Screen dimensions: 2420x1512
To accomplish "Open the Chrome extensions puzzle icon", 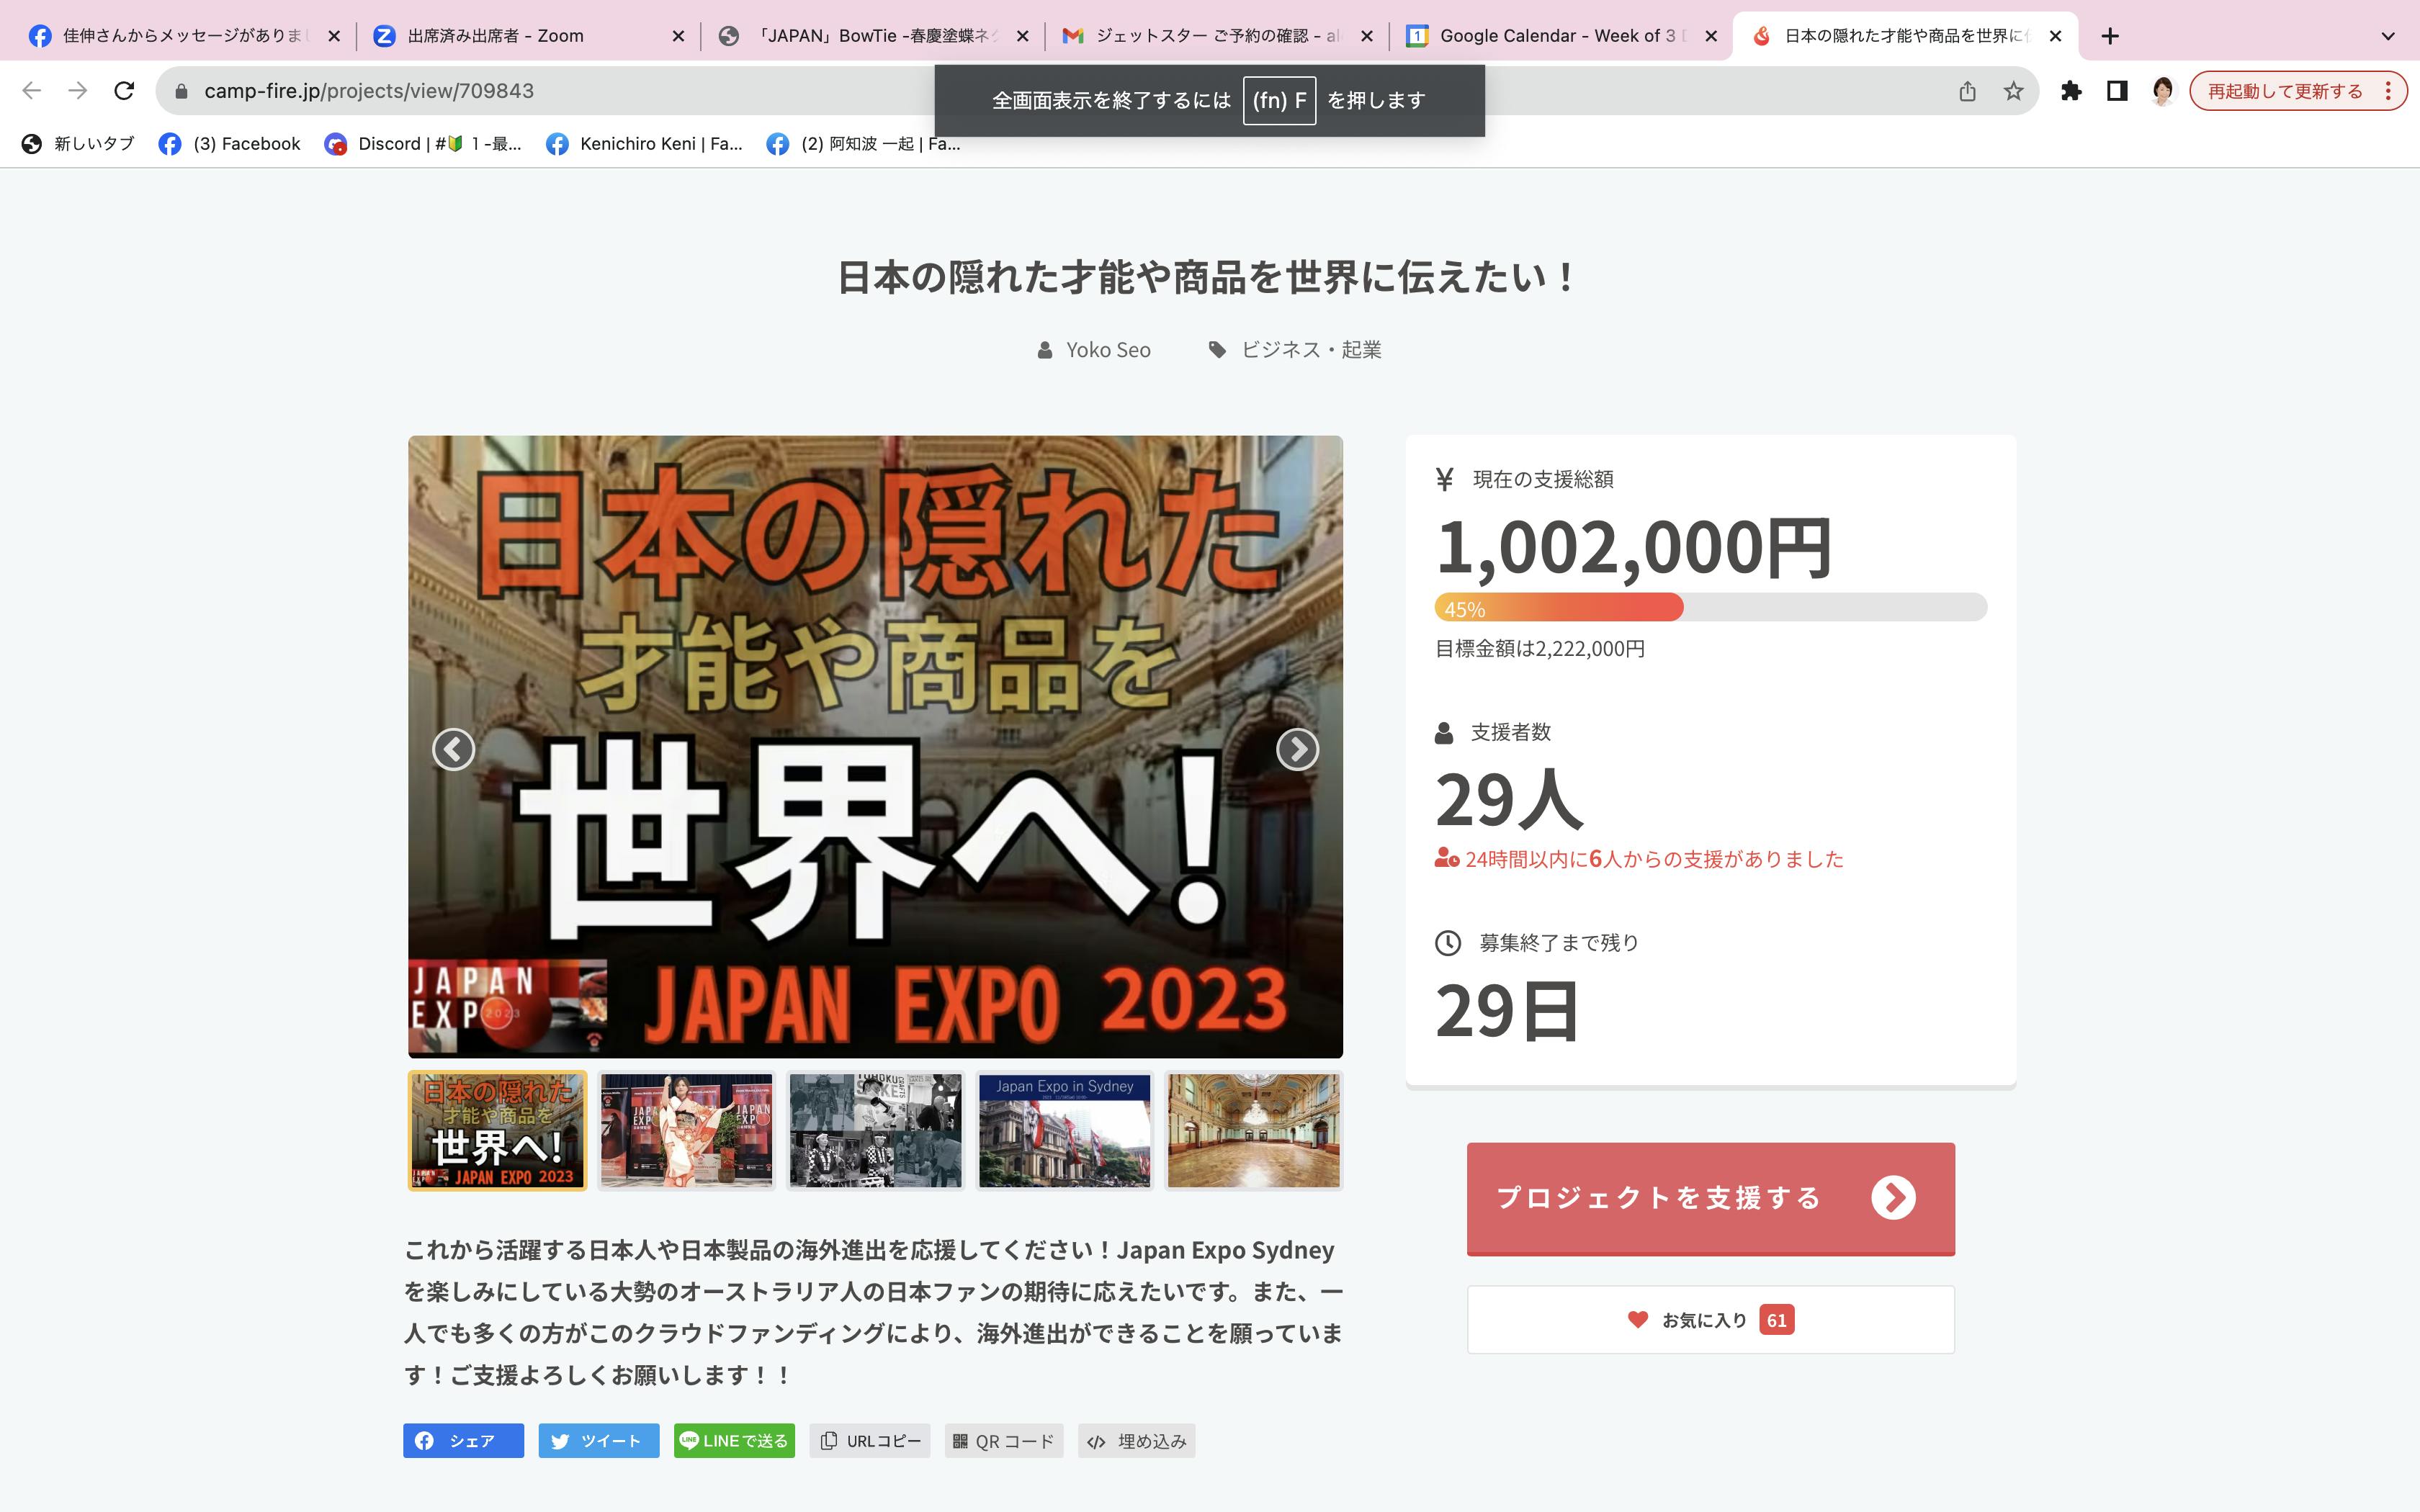I will point(2071,91).
